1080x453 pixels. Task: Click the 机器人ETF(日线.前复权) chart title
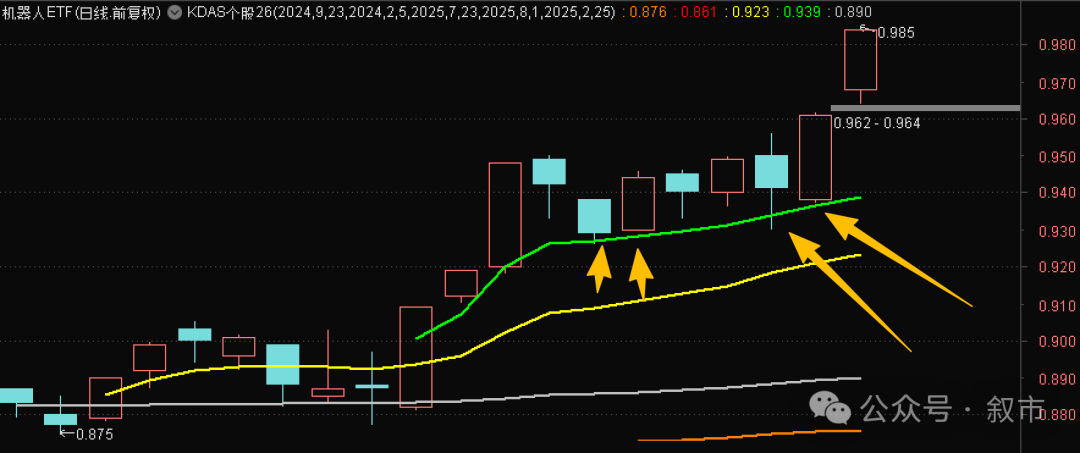pyautogui.click(x=82, y=12)
